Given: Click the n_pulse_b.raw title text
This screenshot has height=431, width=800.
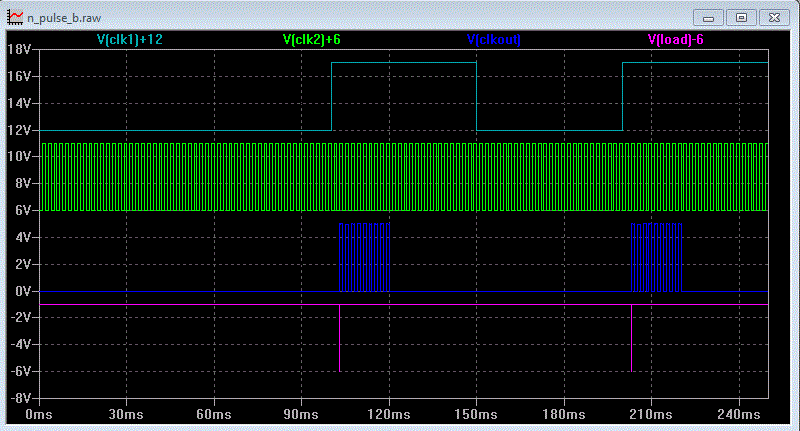Looking at the screenshot, I should [64, 18].
